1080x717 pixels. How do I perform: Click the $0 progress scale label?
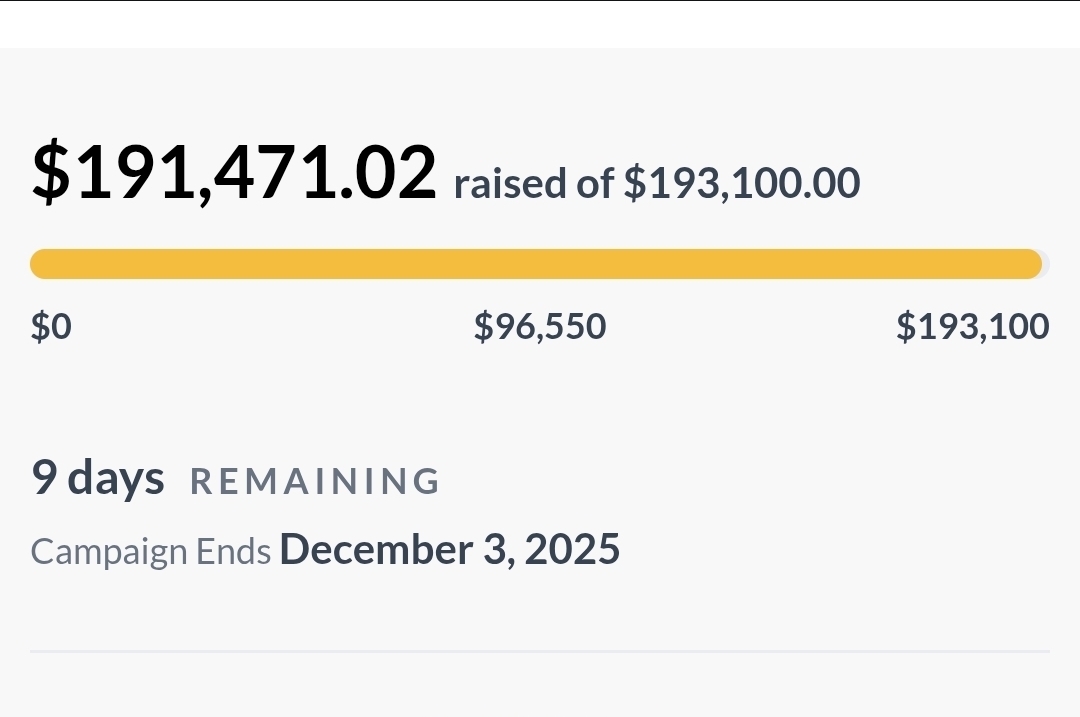click(x=51, y=327)
